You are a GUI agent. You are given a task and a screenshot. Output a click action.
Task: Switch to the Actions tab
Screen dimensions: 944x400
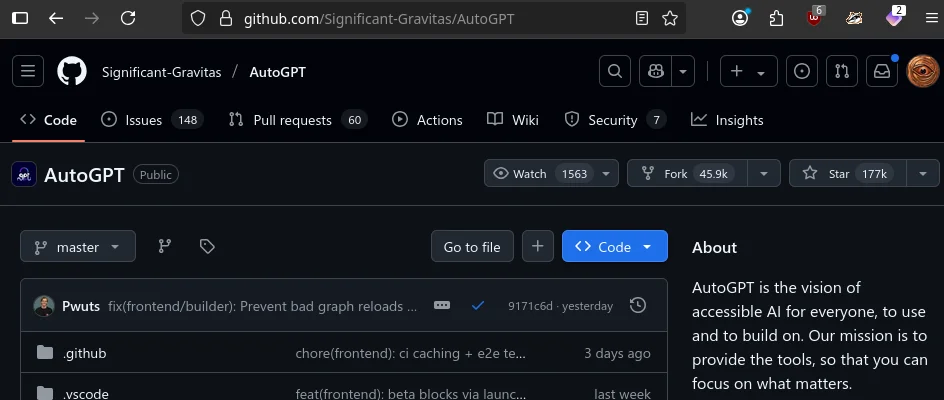pyautogui.click(x=427, y=120)
